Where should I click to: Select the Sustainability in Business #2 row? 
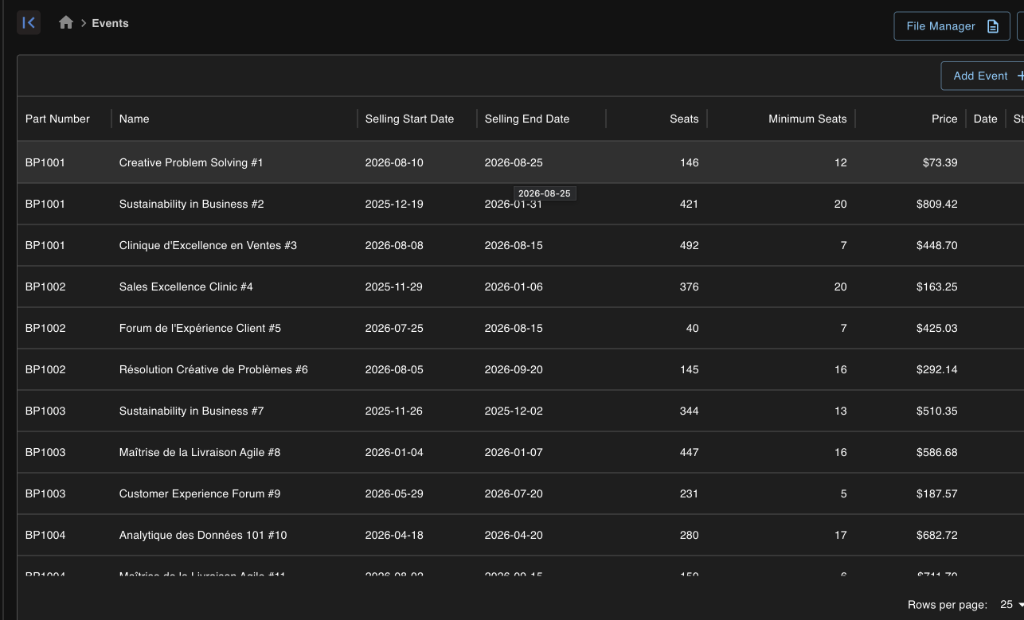[x=520, y=204]
